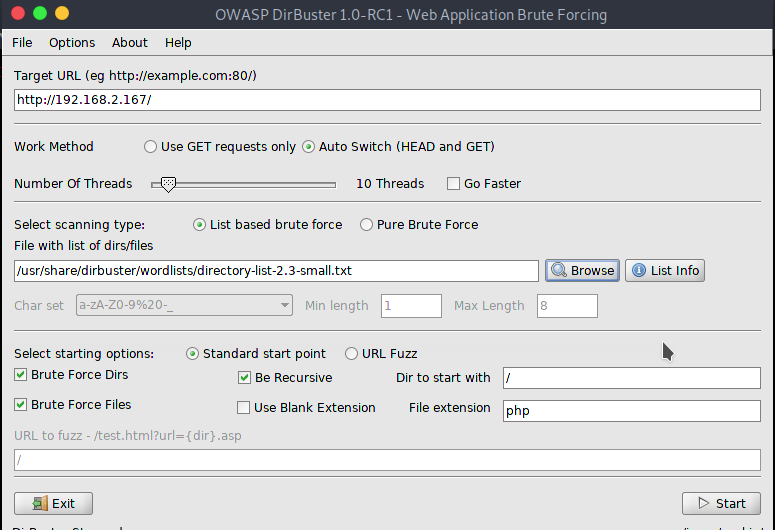Viewport: 775px width, 530px height.
Task: Enable Use Blank Extension
Action: (x=243, y=407)
